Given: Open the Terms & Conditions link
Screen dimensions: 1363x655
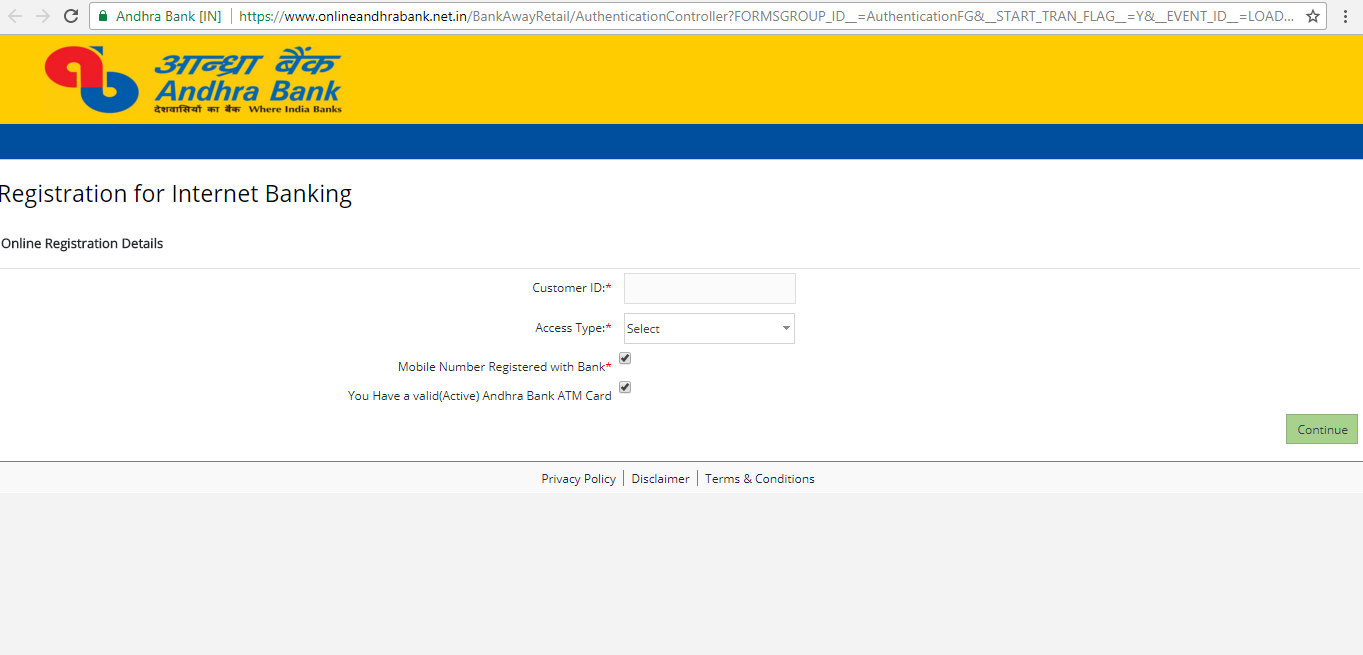Looking at the screenshot, I should [760, 479].
